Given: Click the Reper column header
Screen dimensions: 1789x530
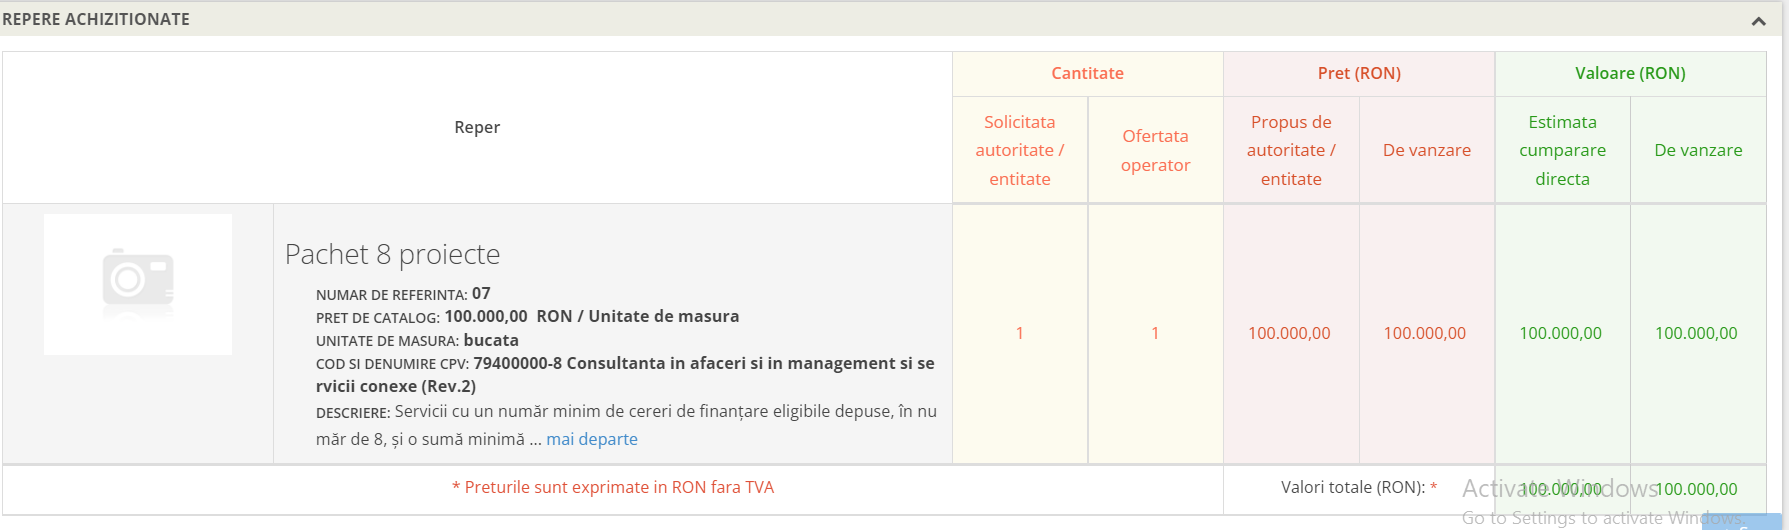Looking at the screenshot, I should [477, 127].
